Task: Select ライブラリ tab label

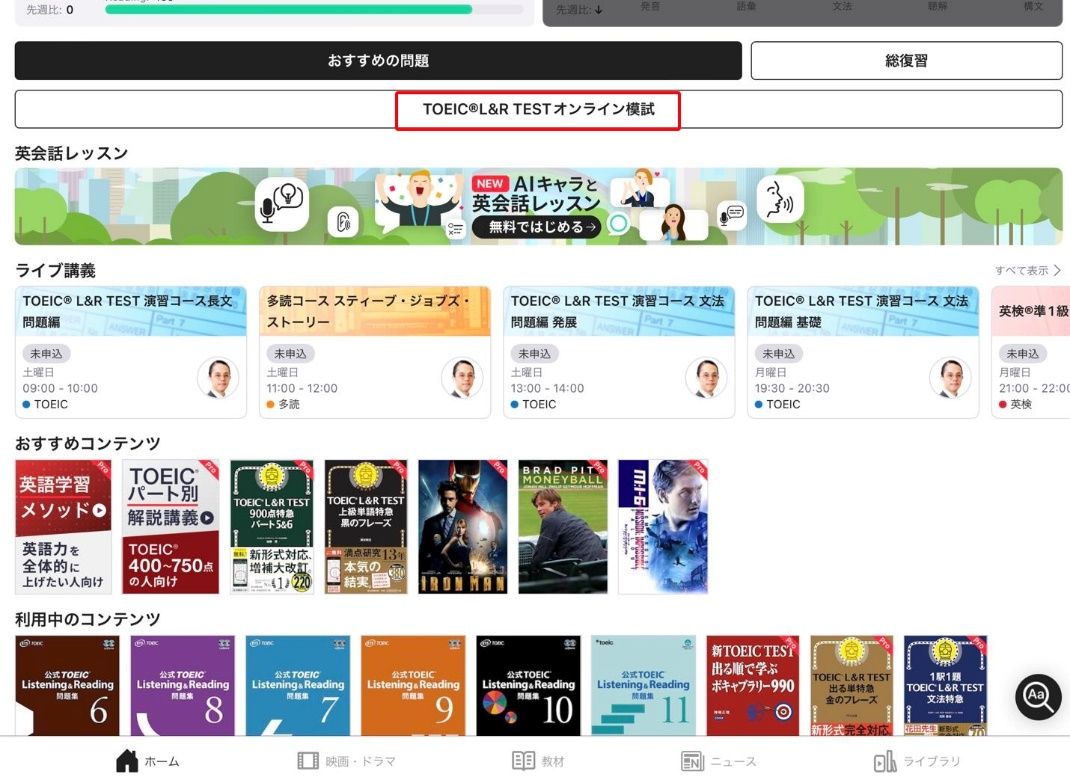Action: click(x=931, y=762)
